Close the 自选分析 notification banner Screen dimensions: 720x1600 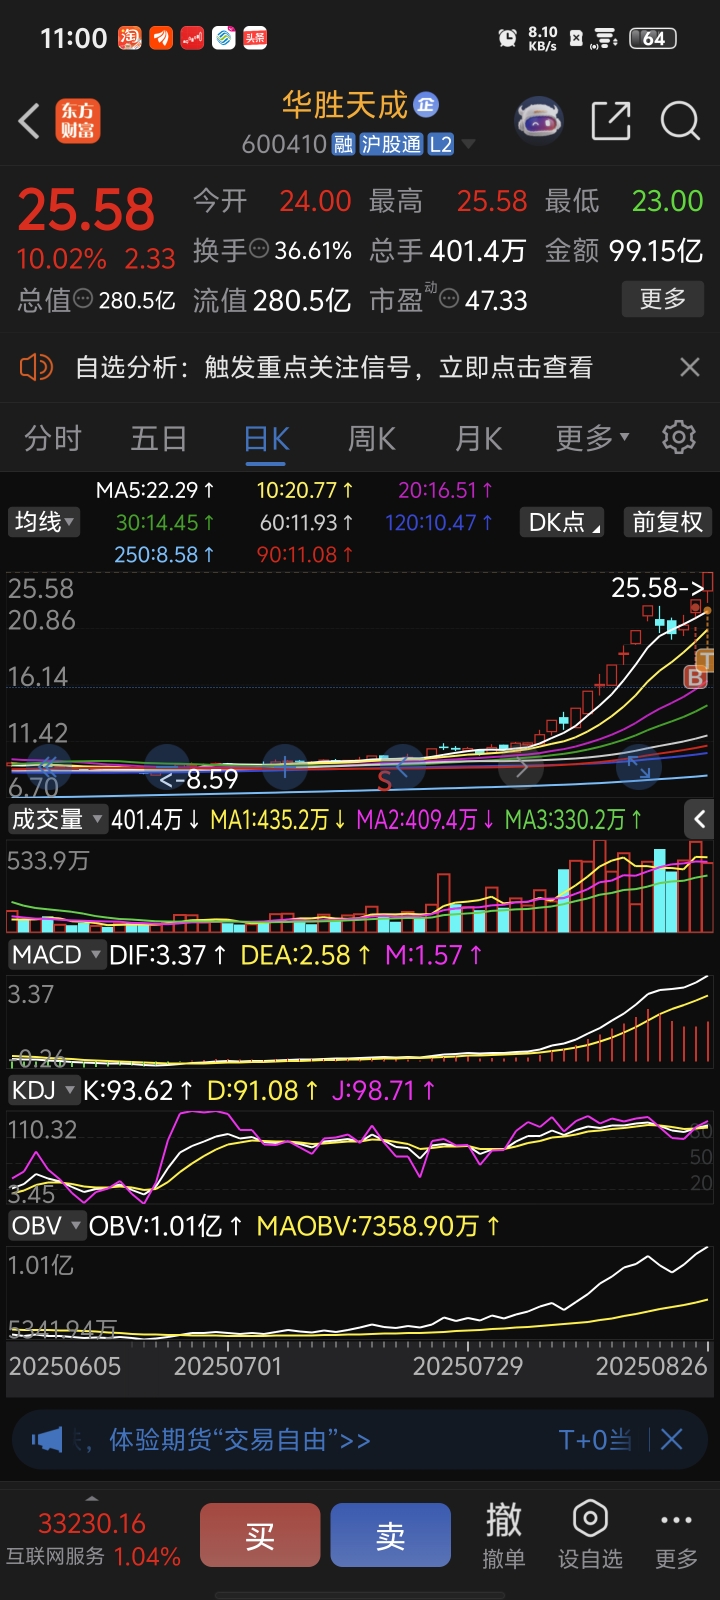[689, 367]
